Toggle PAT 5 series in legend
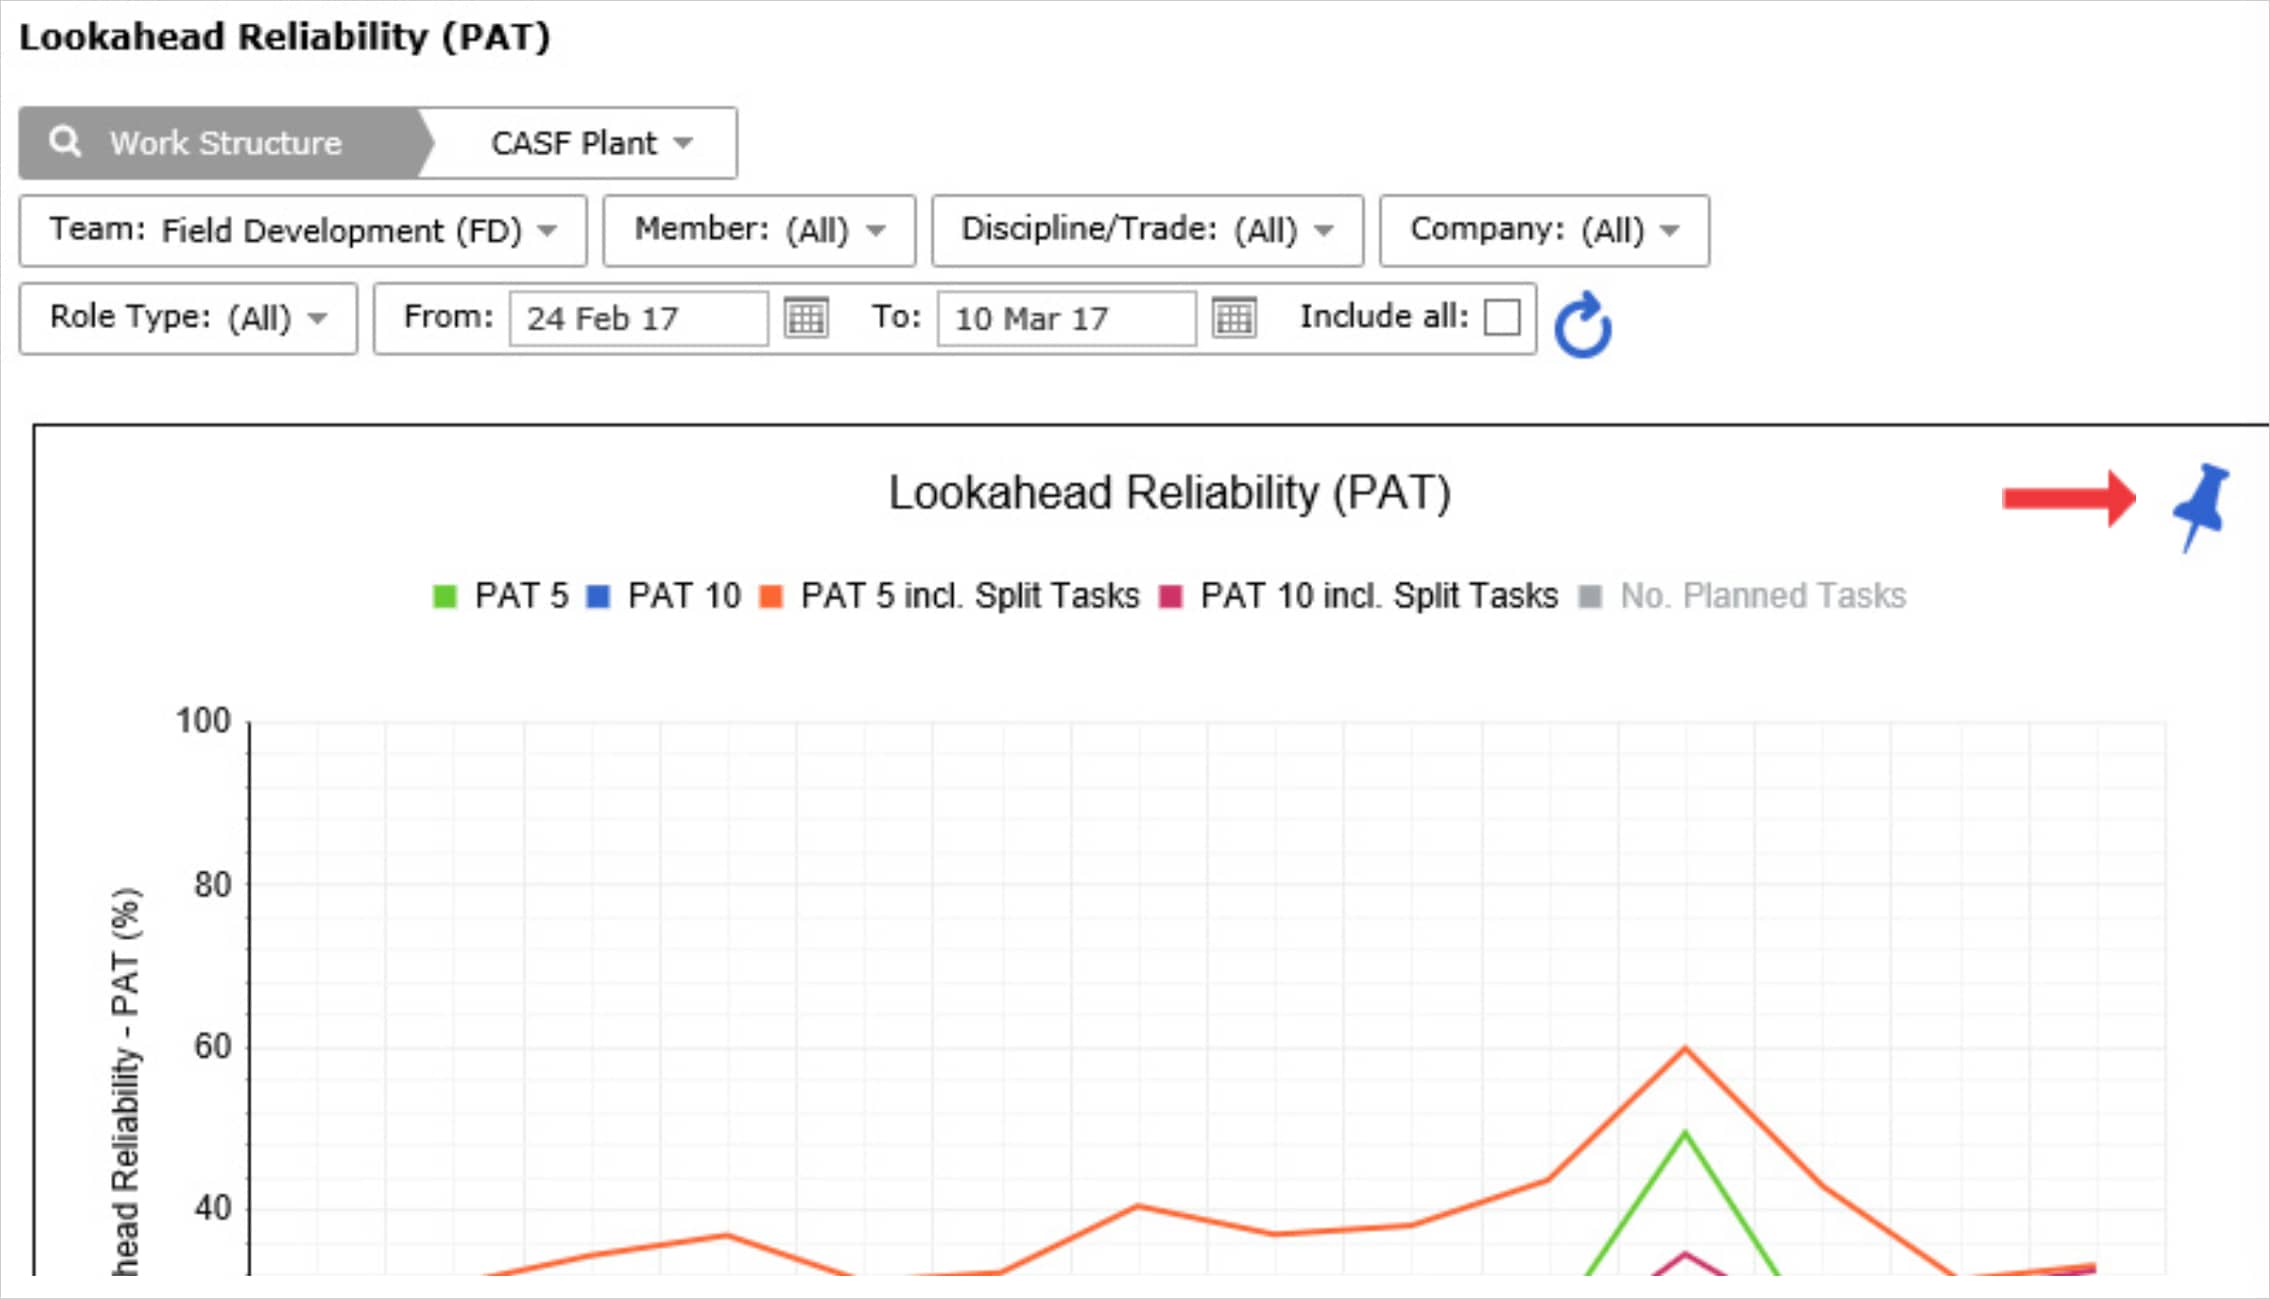Viewport: 2270px width, 1299px height. point(500,596)
